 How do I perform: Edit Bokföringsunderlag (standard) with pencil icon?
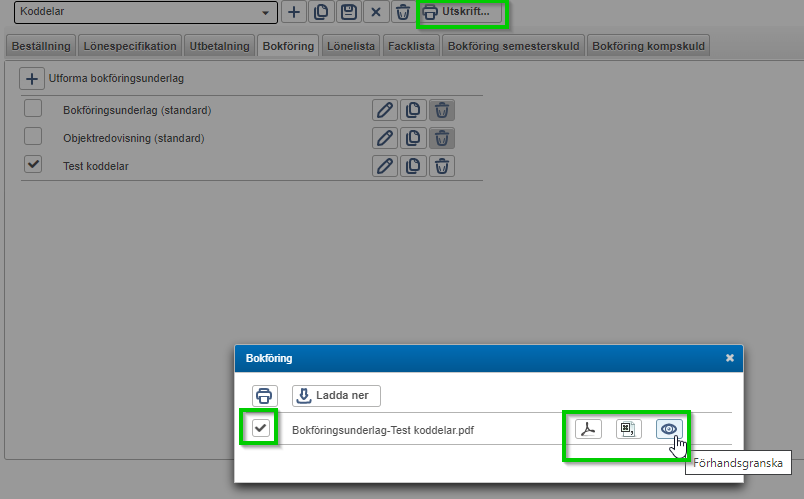point(385,110)
